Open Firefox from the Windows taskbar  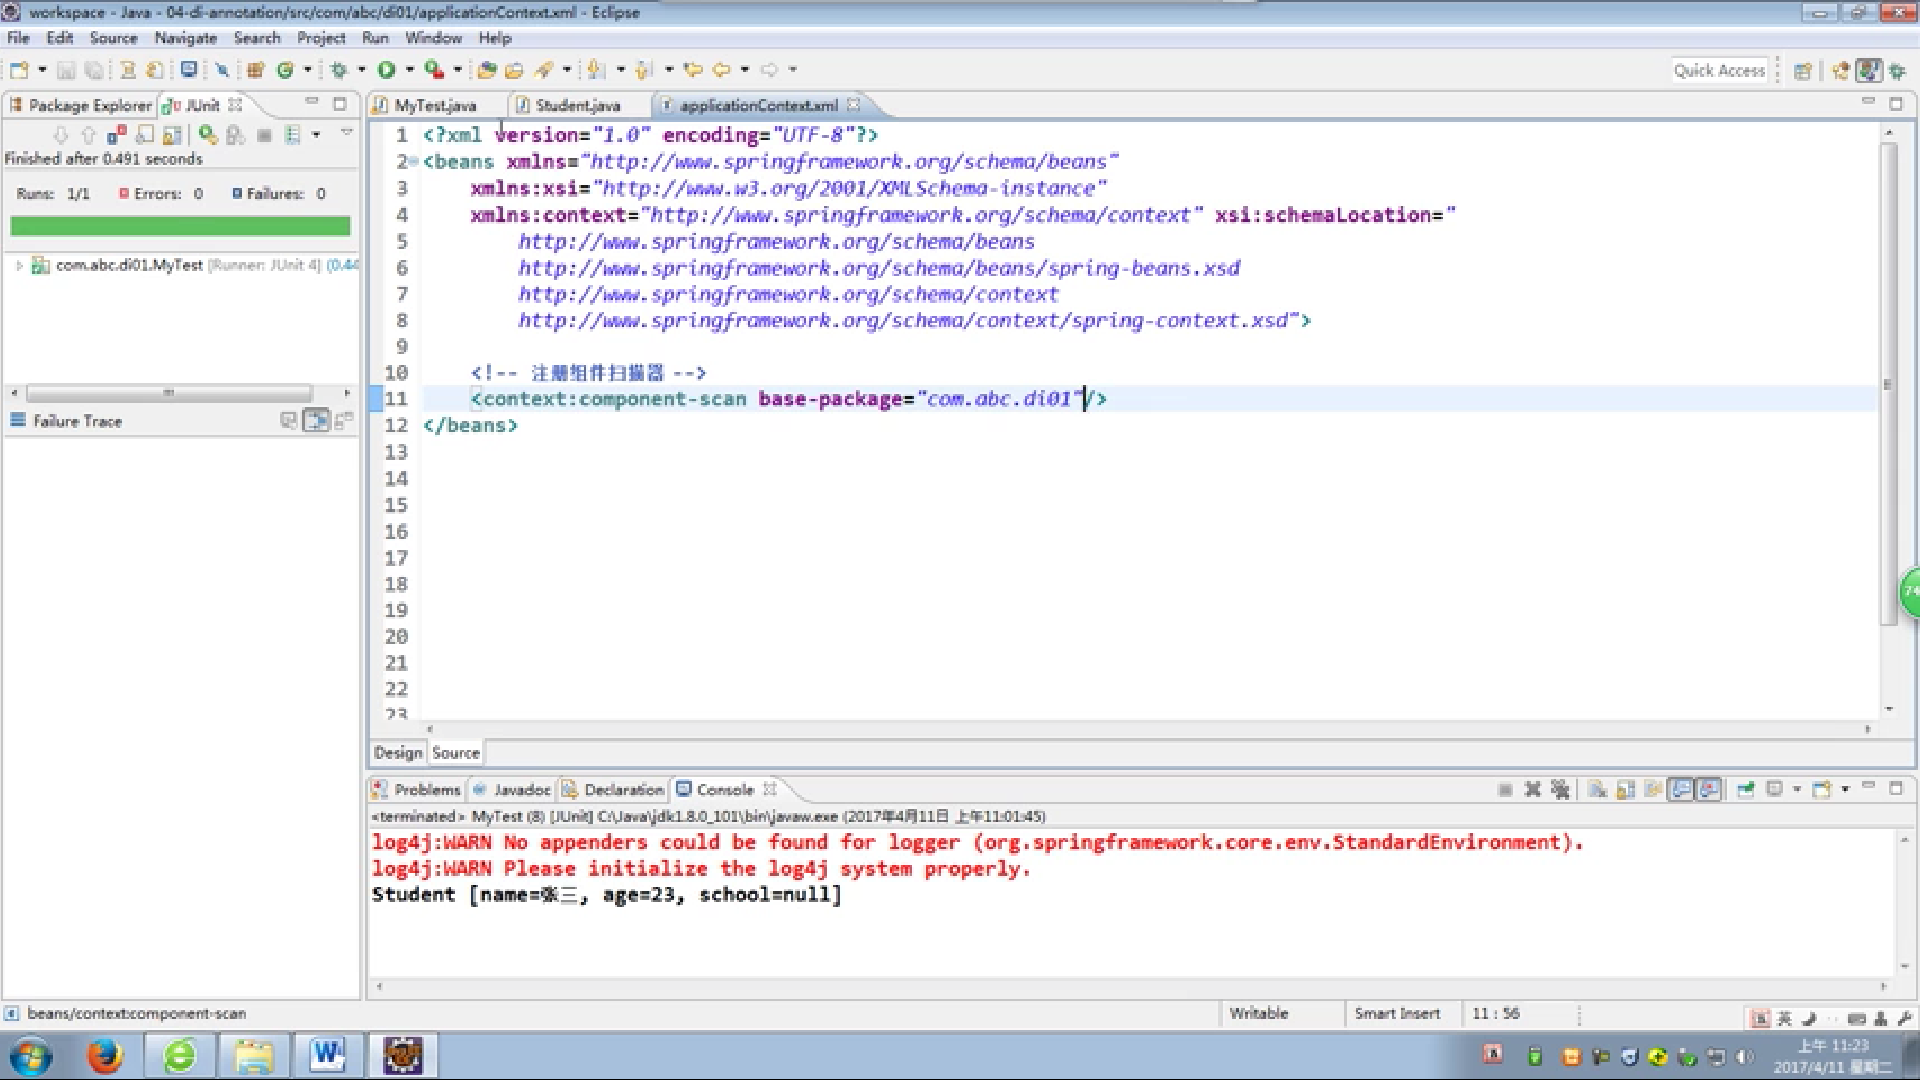[x=104, y=1056]
